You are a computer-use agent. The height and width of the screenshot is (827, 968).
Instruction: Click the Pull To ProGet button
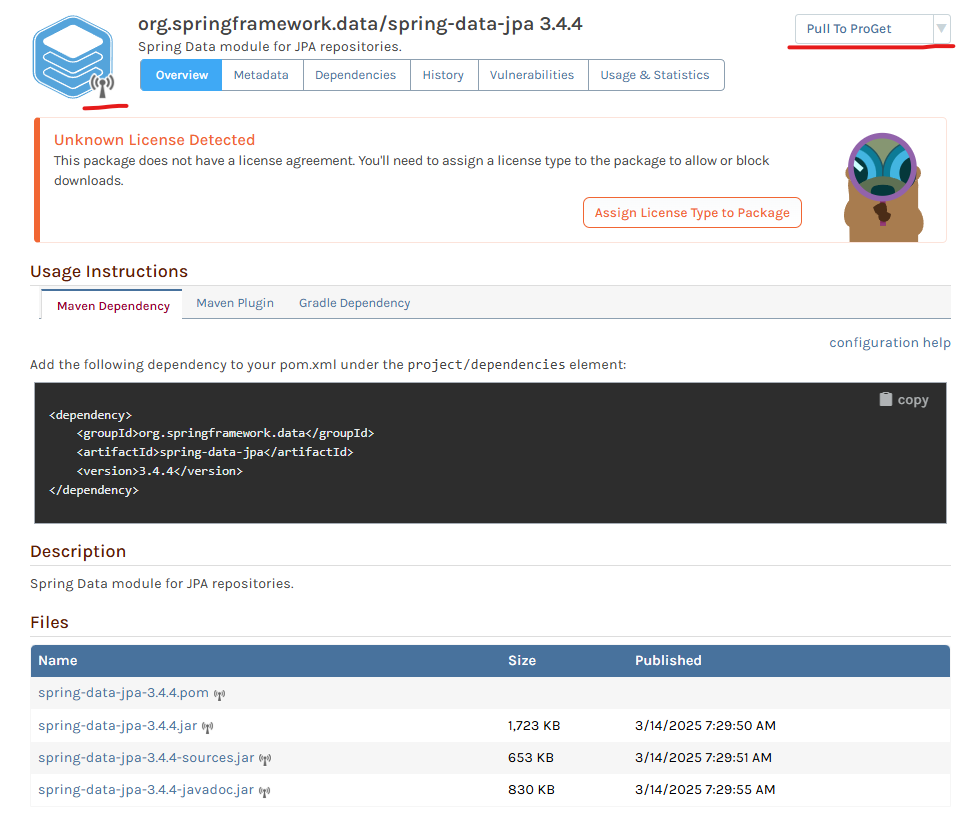(864, 29)
